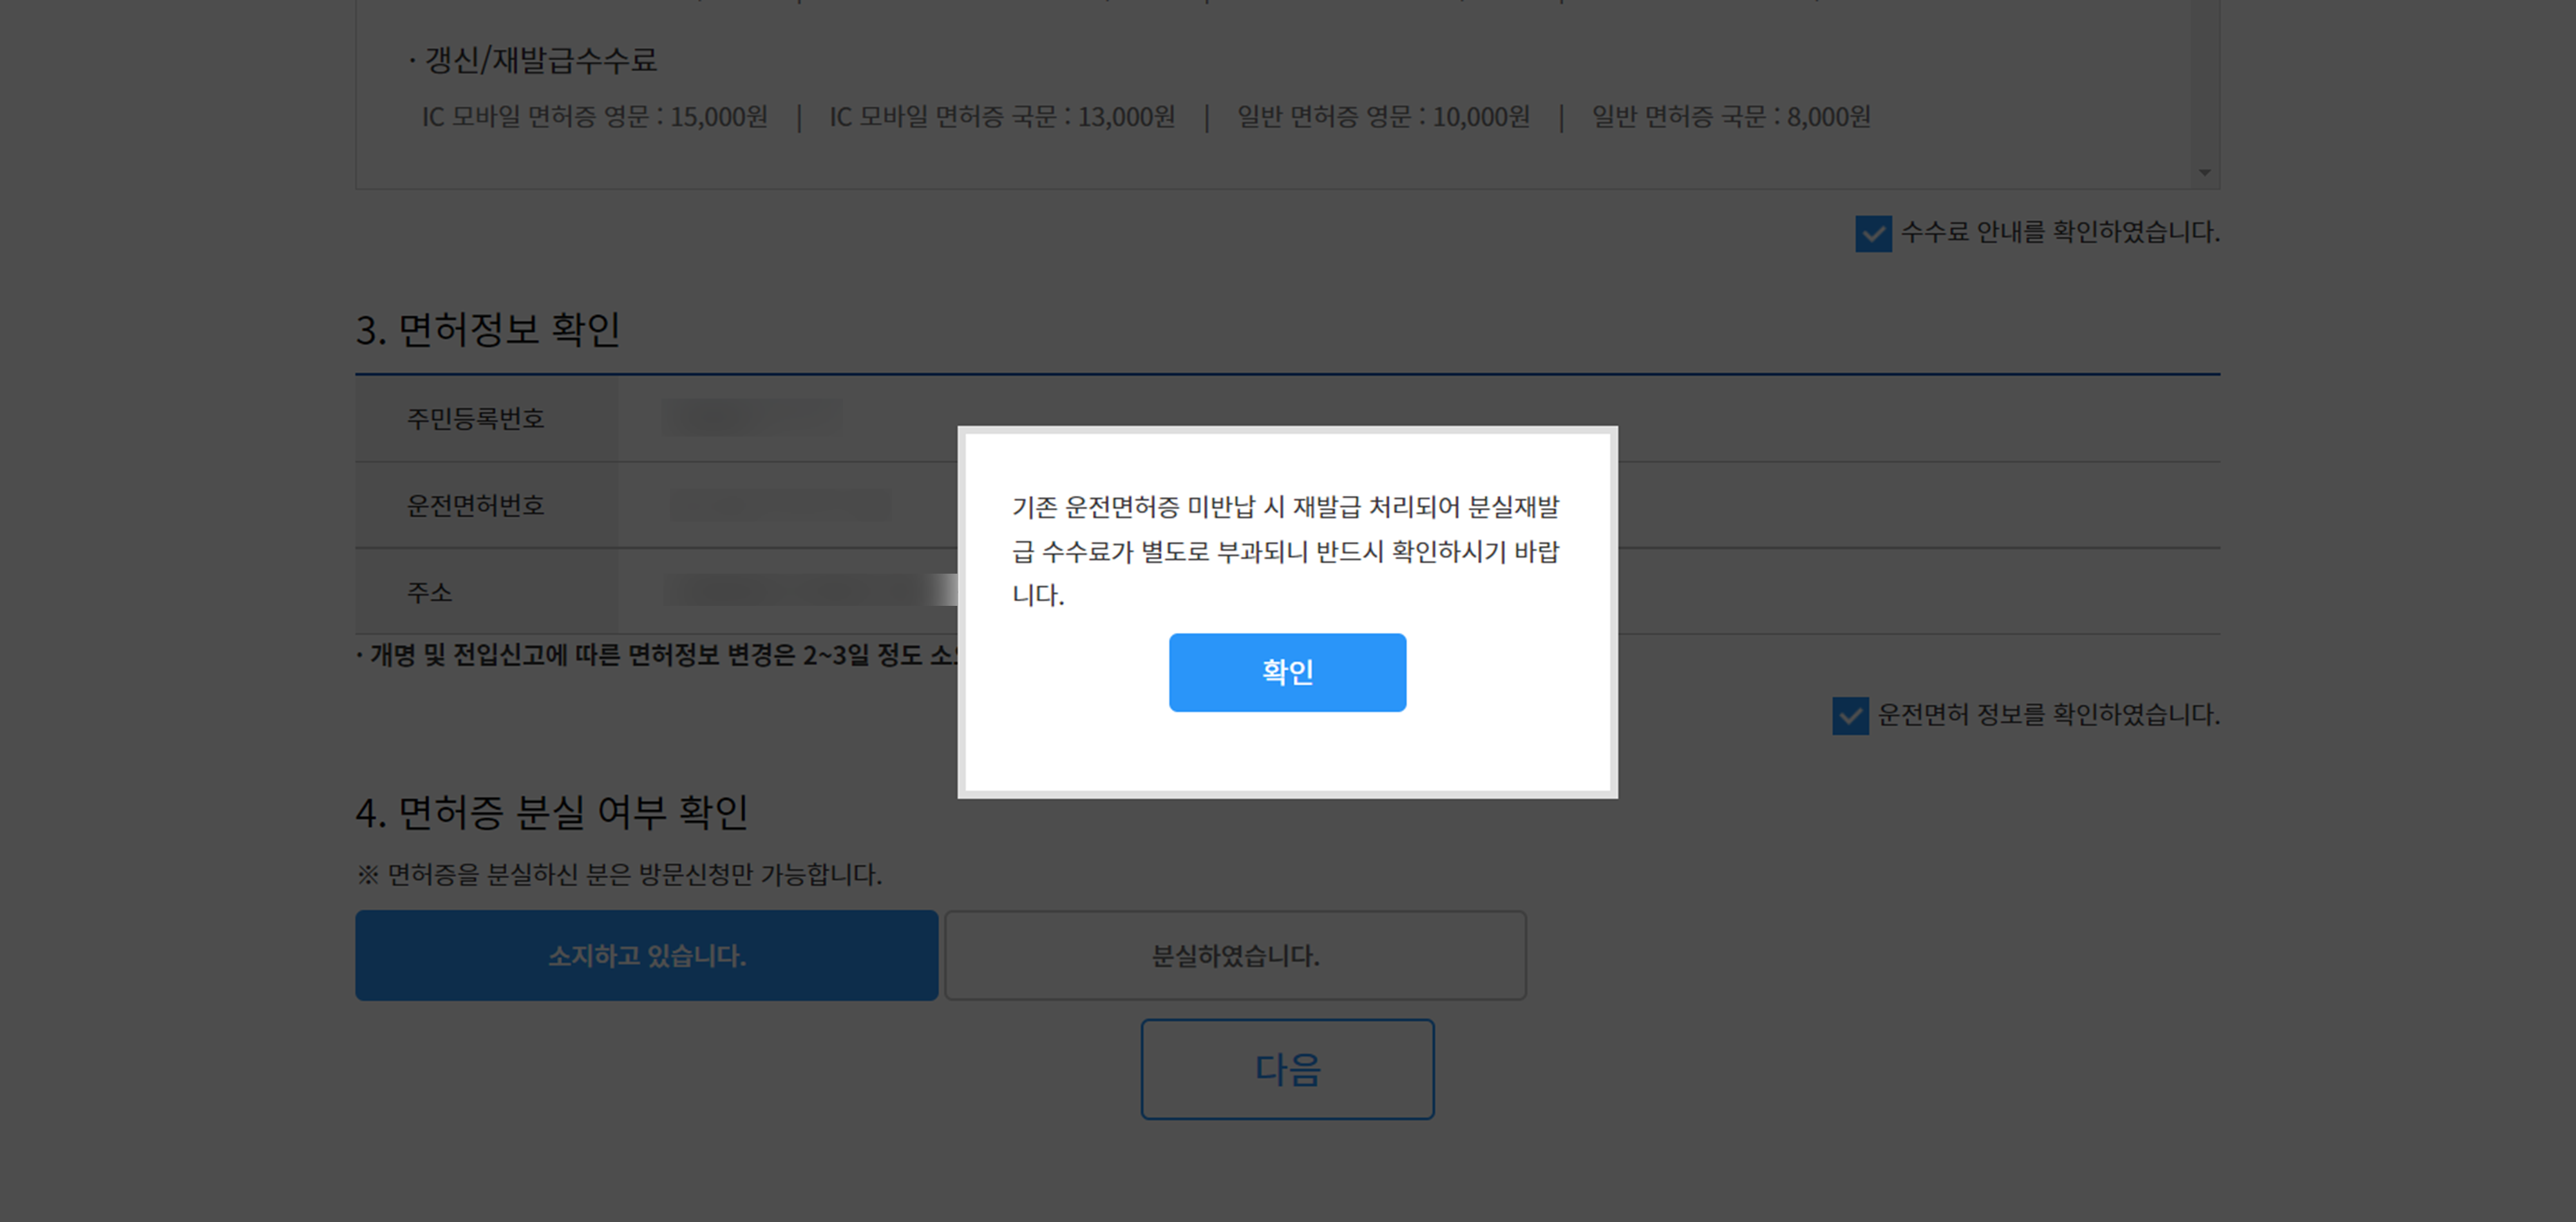This screenshot has width=2576, height=1222.
Task: Click the 3. 면허정보 확인 heading
Action: click(x=488, y=329)
